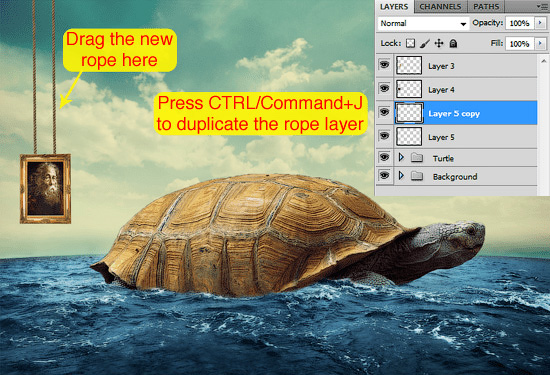The height and width of the screenshot is (375, 550).
Task: Switch to the Paths tab
Action: (486, 7)
